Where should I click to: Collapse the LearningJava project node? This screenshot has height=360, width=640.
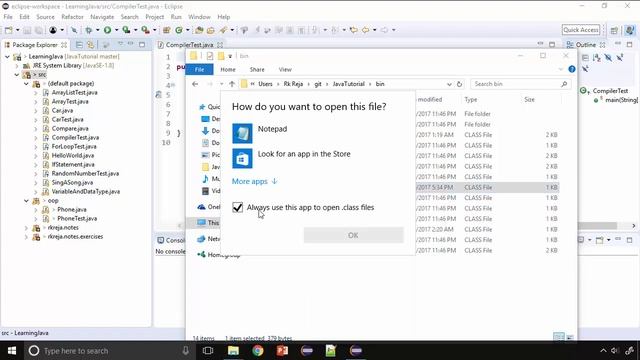(x=7, y=57)
